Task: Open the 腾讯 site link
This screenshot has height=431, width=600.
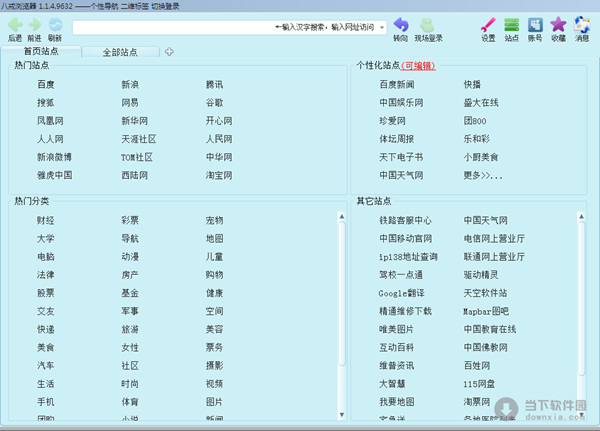Action: coord(214,85)
